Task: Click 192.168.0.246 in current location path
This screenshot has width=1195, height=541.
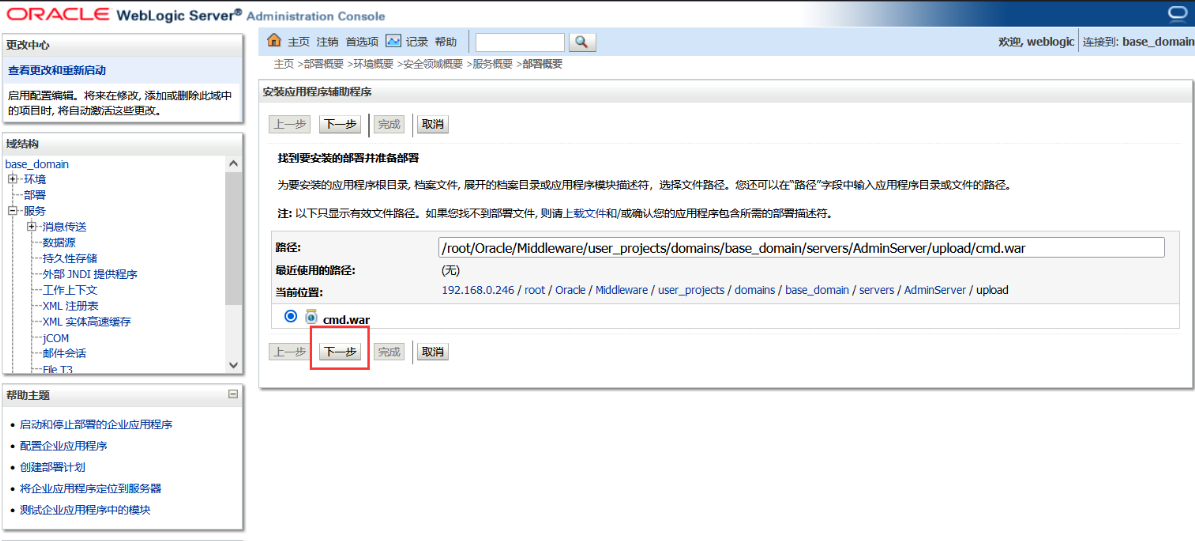Action: click(x=478, y=290)
